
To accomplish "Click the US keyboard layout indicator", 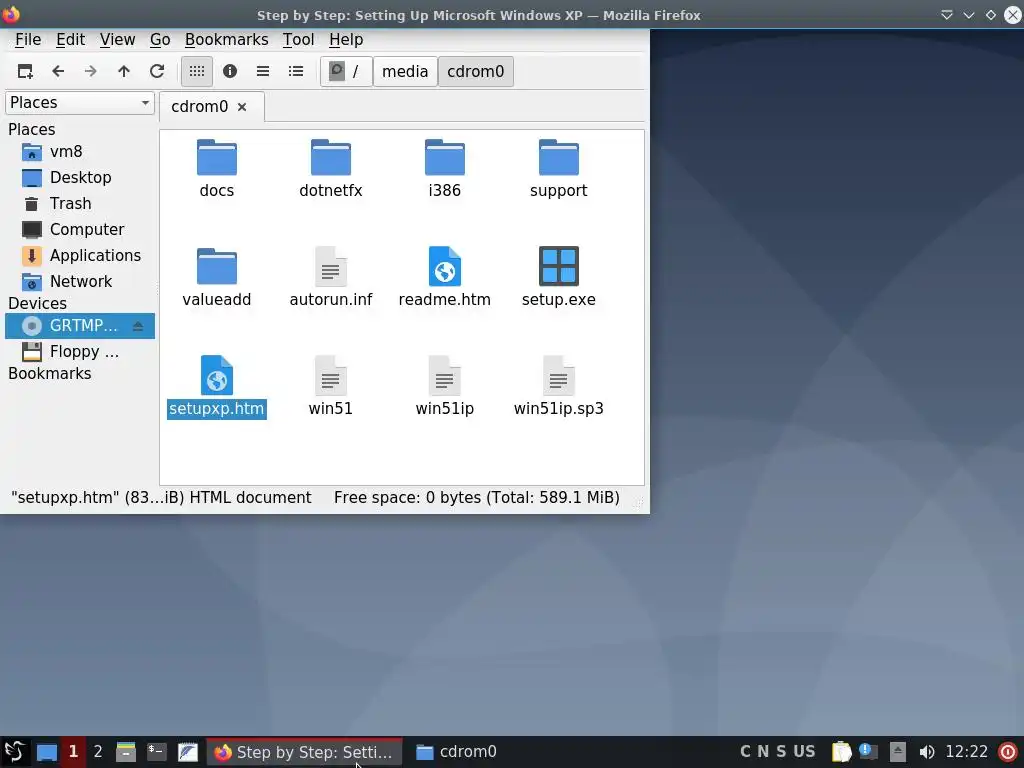I will coord(804,752).
